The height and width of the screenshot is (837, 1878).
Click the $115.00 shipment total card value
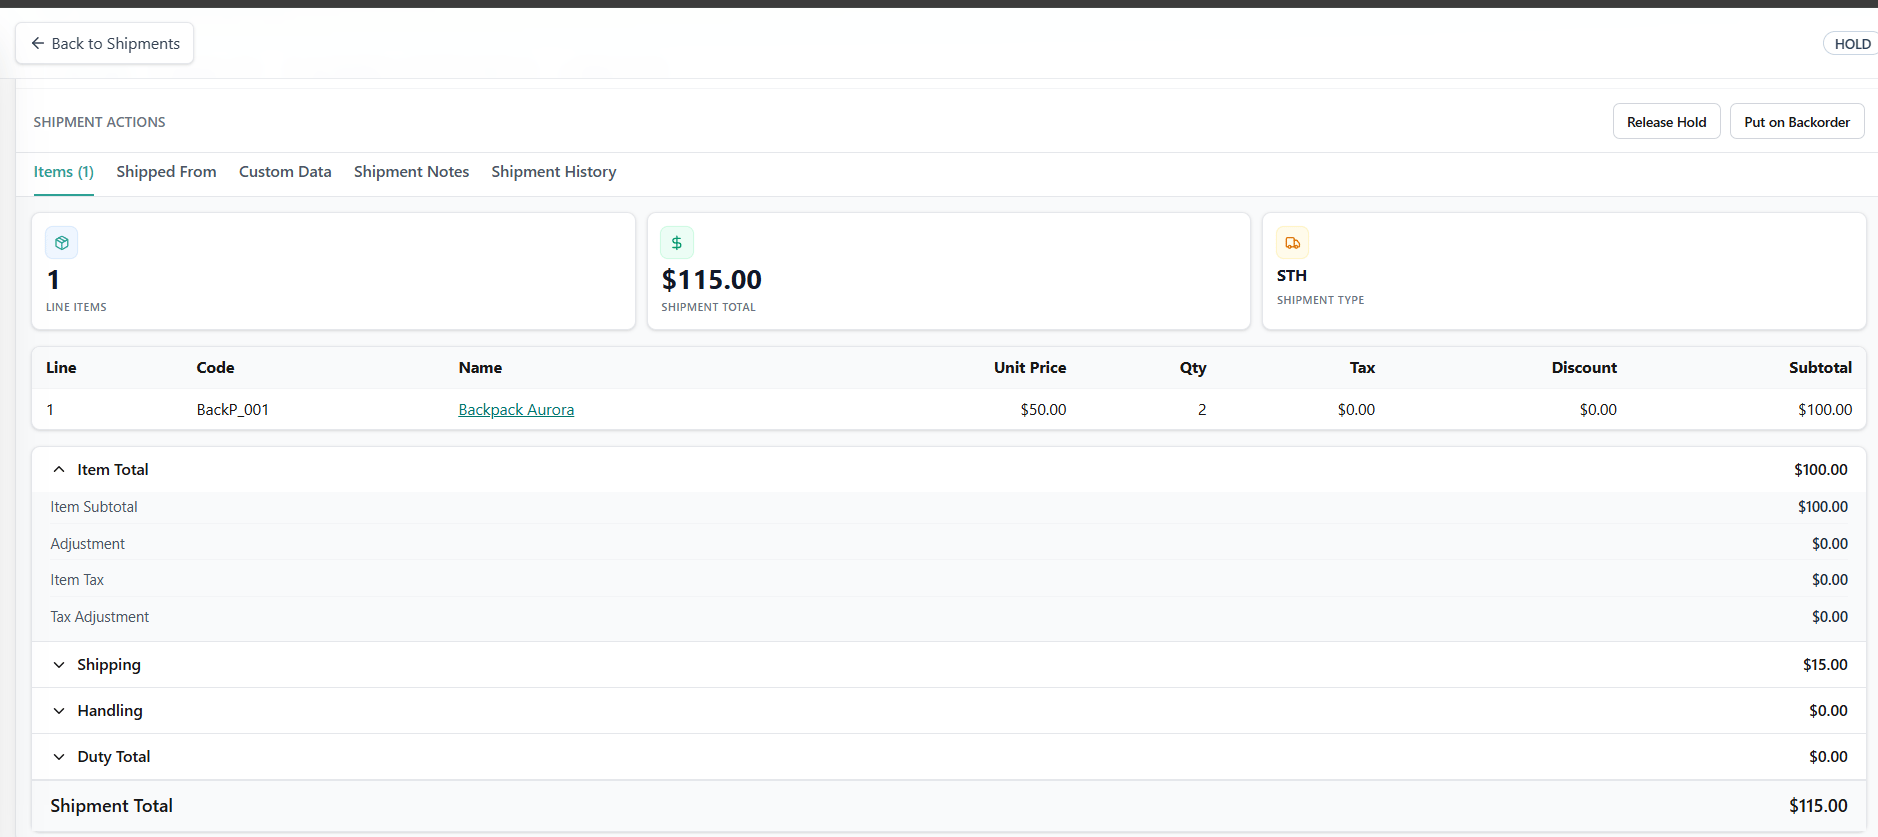pyautogui.click(x=712, y=280)
